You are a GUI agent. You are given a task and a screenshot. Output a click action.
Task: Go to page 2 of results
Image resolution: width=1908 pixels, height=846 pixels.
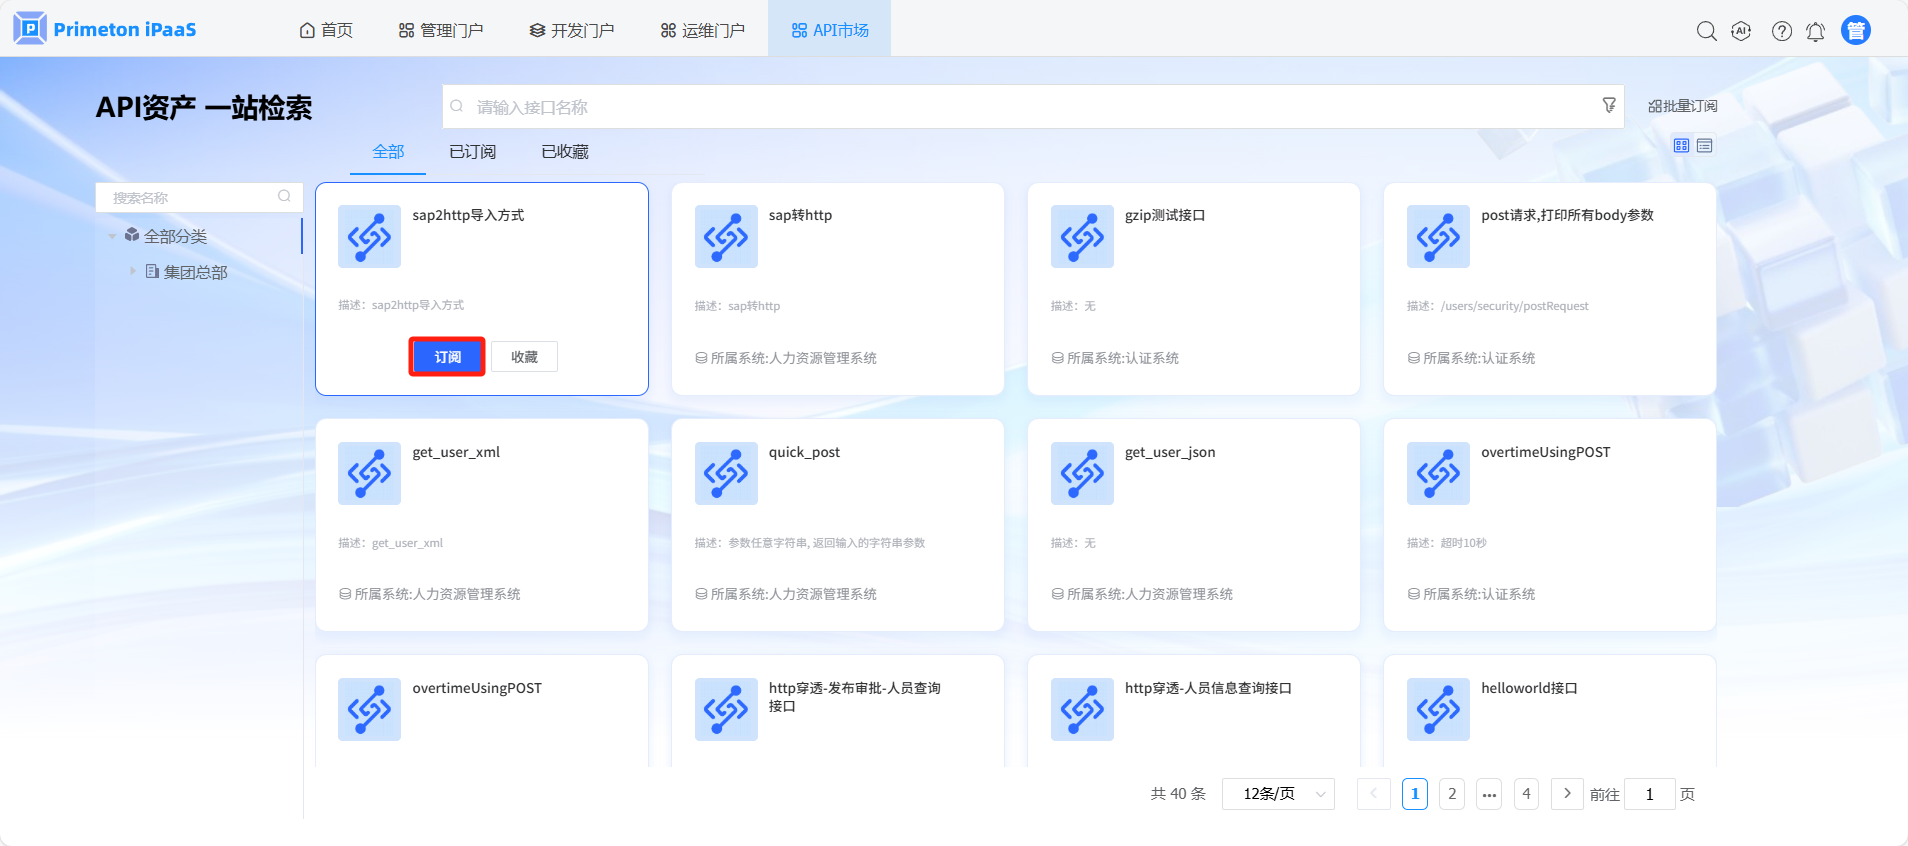coord(1452,794)
